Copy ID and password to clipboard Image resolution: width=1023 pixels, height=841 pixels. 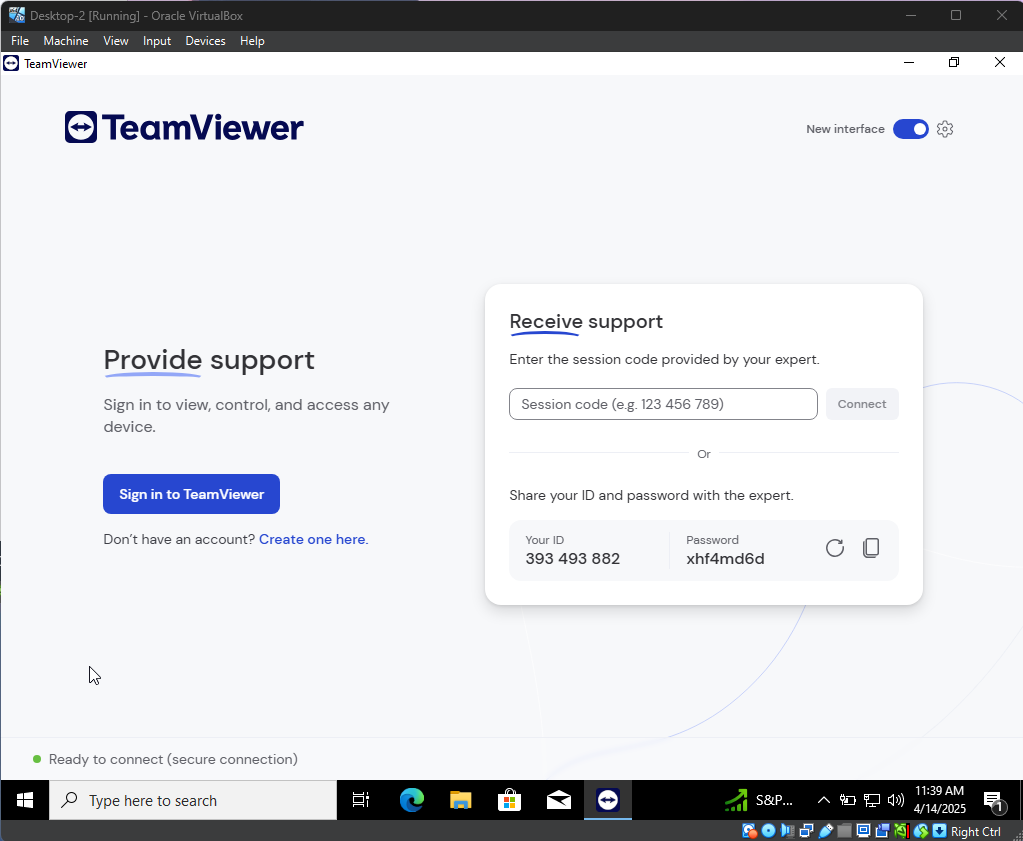click(x=871, y=547)
